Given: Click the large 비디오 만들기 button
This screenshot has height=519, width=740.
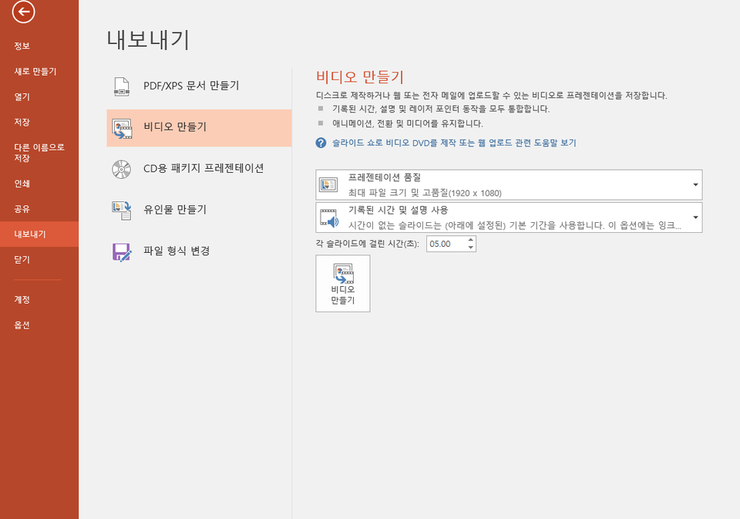Looking at the screenshot, I should pyautogui.click(x=343, y=284).
